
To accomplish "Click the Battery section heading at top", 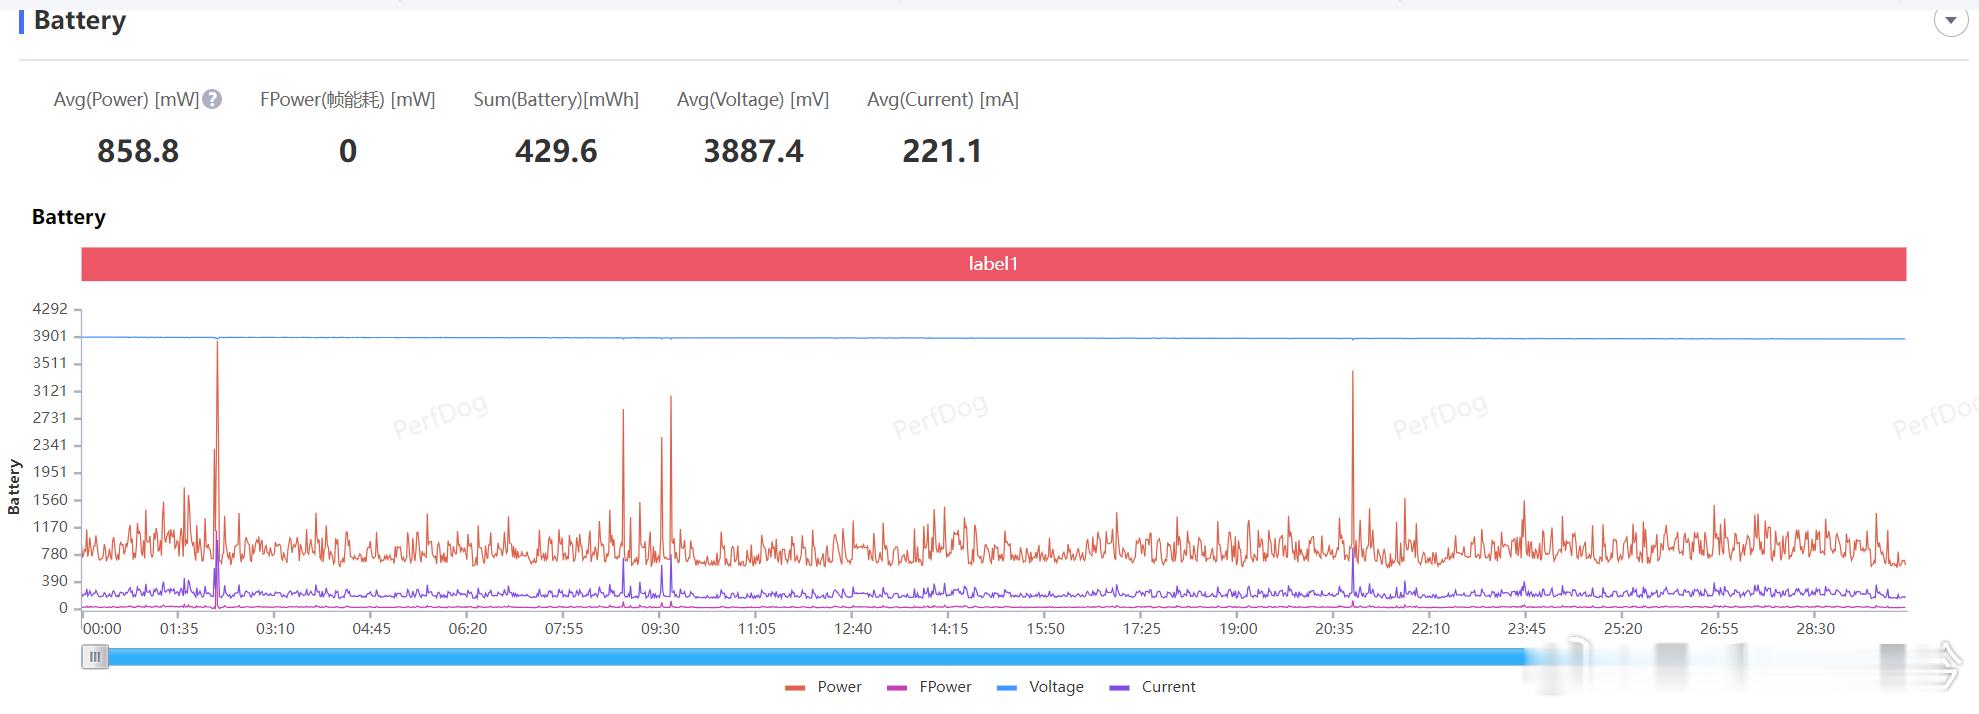I will 80,20.
